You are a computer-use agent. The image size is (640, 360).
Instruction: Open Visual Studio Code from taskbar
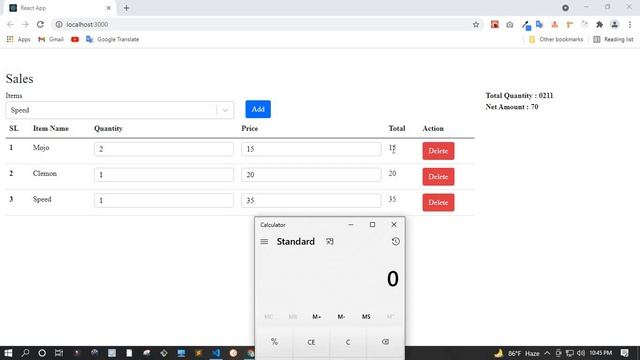[x=216, y=353]
